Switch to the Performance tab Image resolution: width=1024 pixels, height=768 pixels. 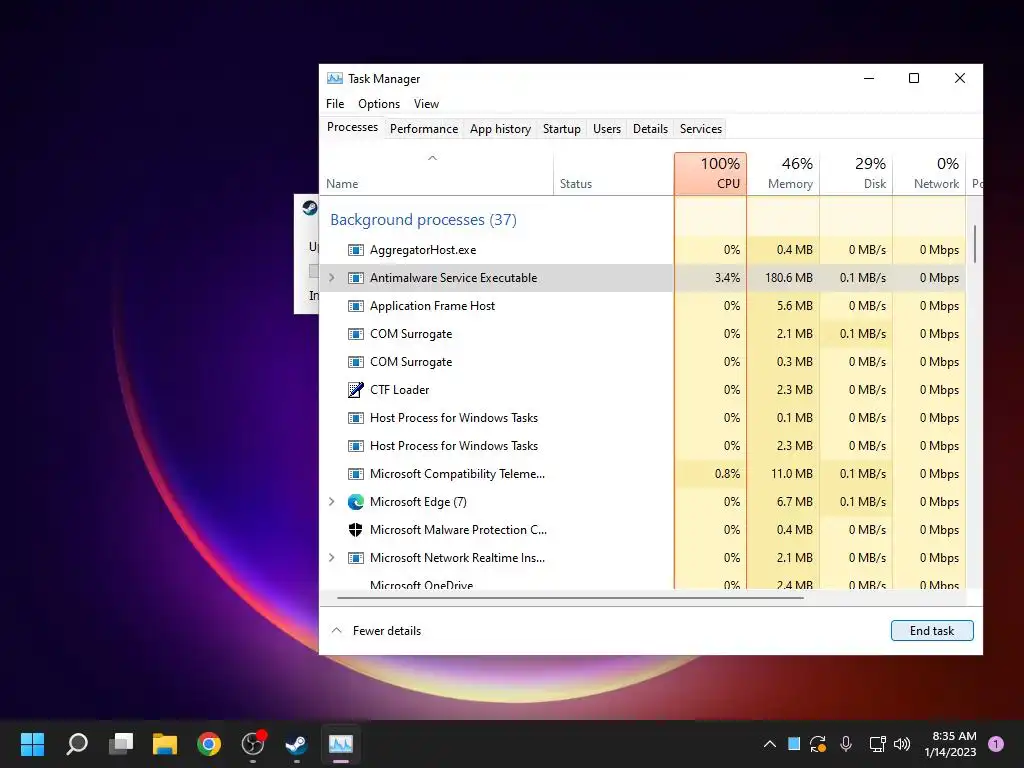tap(424, 129)
